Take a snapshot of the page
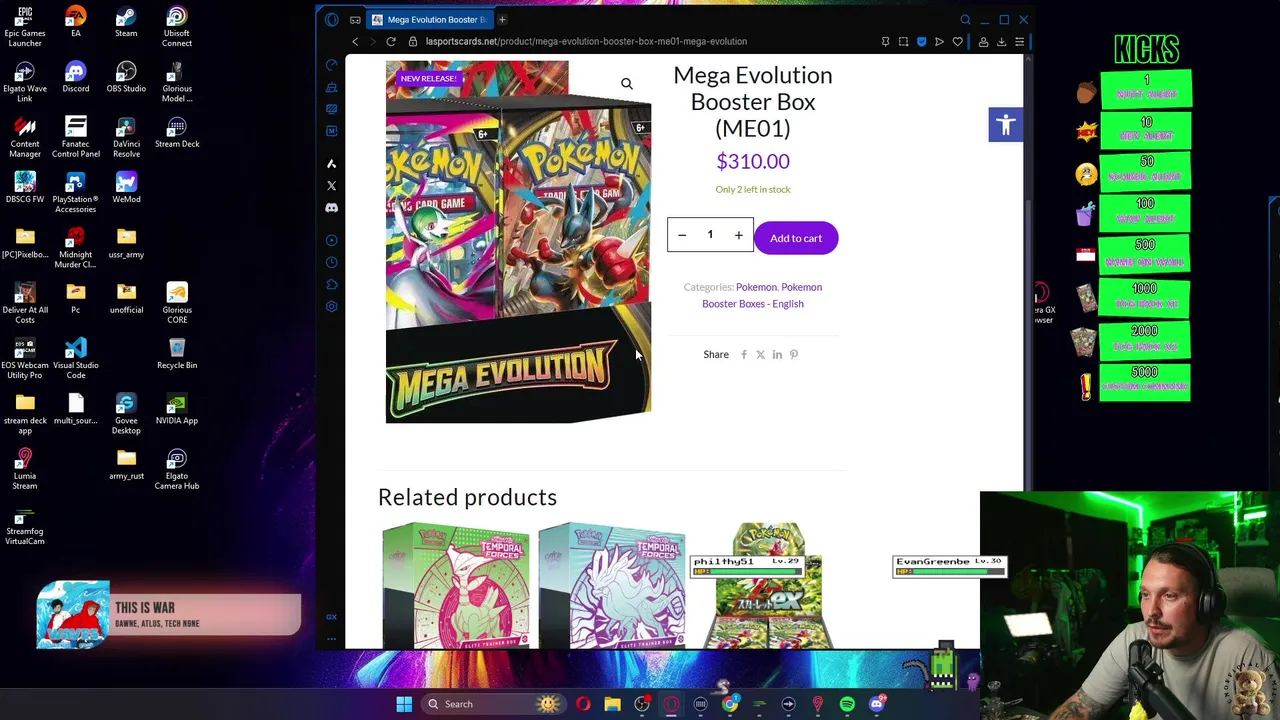 (x=903, y=41)
